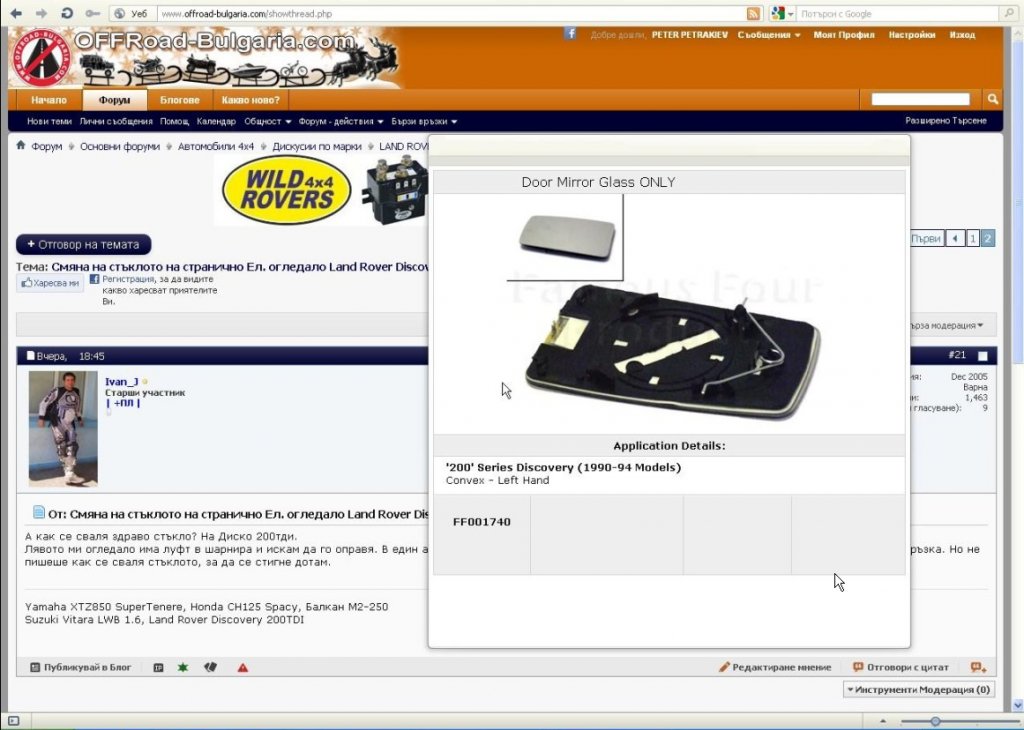Click the red warning triangle report icon
The image size is (1024, 730).
point(243,667)
